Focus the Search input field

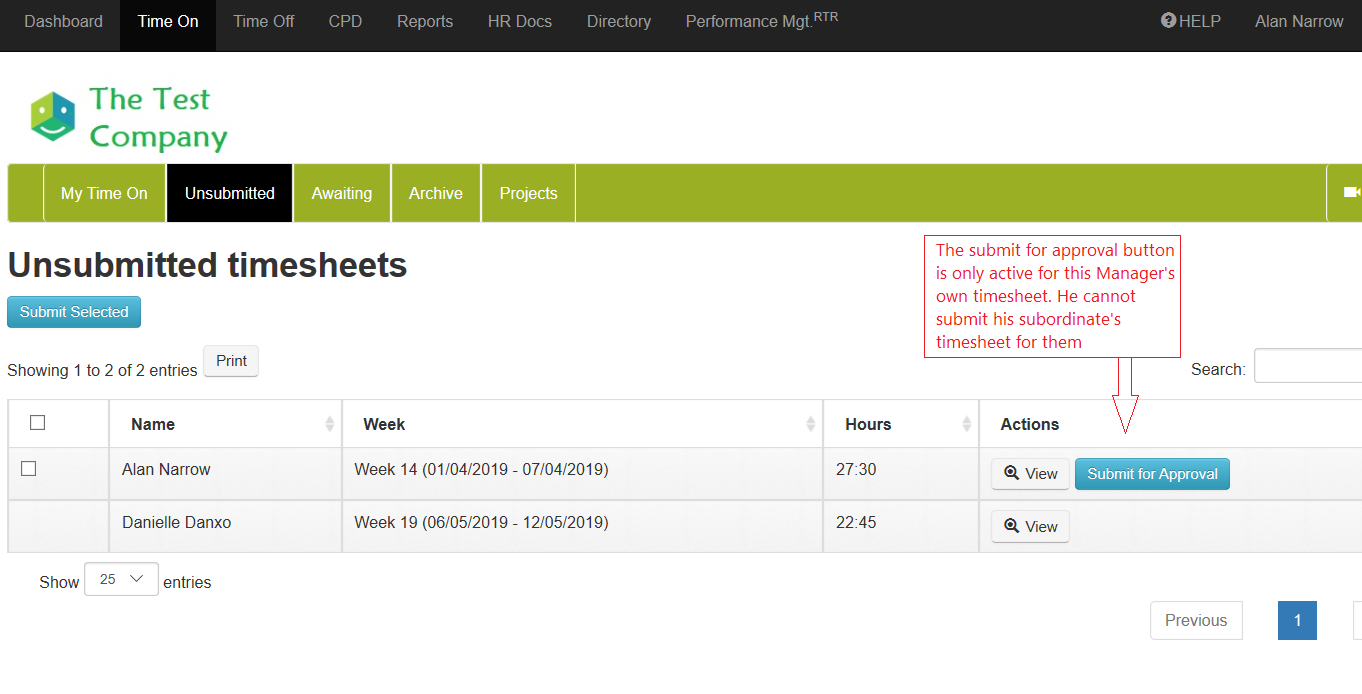pyautogui.click(x=1308, y=367)
